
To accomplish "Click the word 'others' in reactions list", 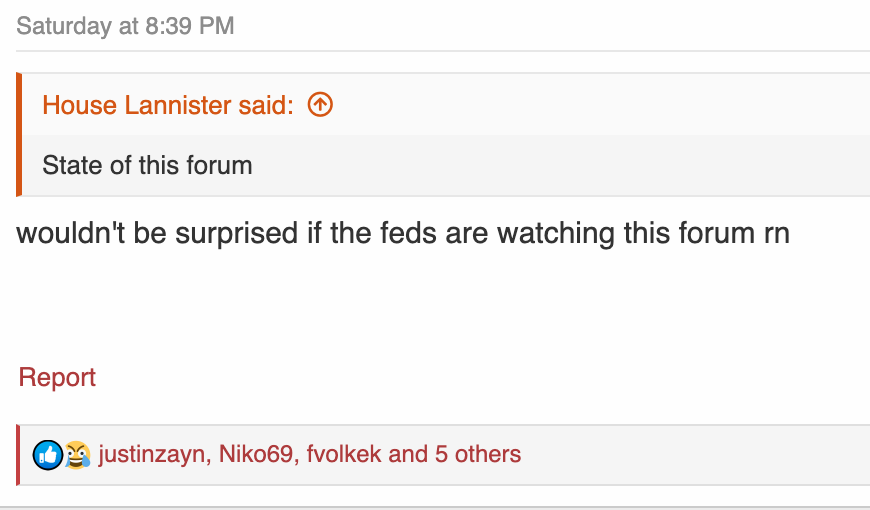I will 488,454.
